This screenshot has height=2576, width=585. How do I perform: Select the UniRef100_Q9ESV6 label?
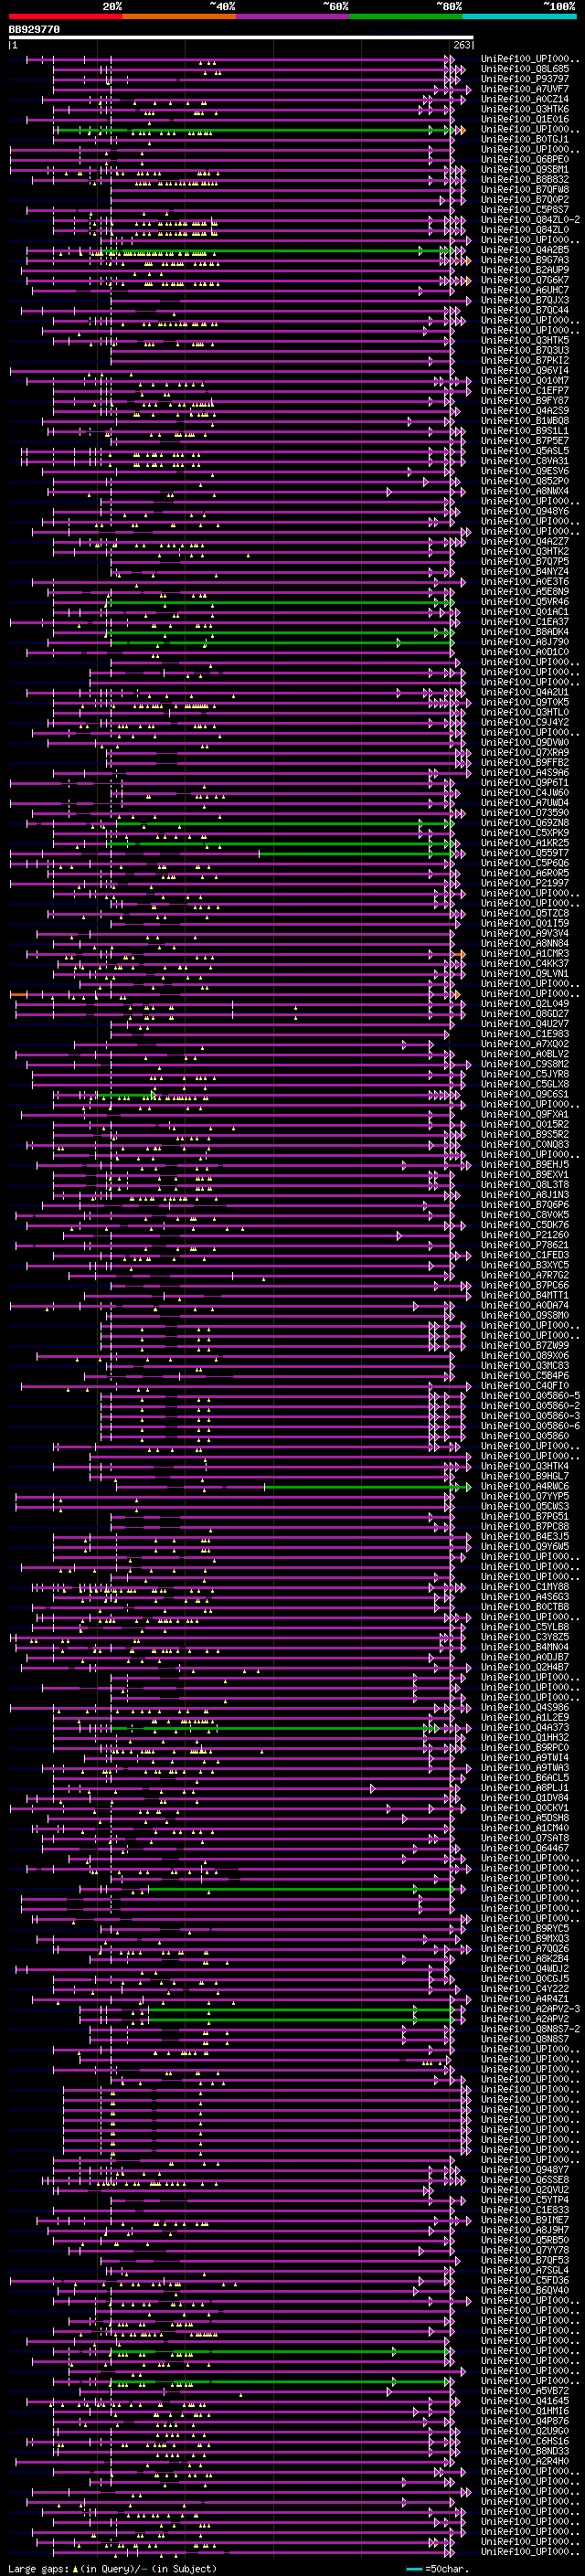(525, 471)
